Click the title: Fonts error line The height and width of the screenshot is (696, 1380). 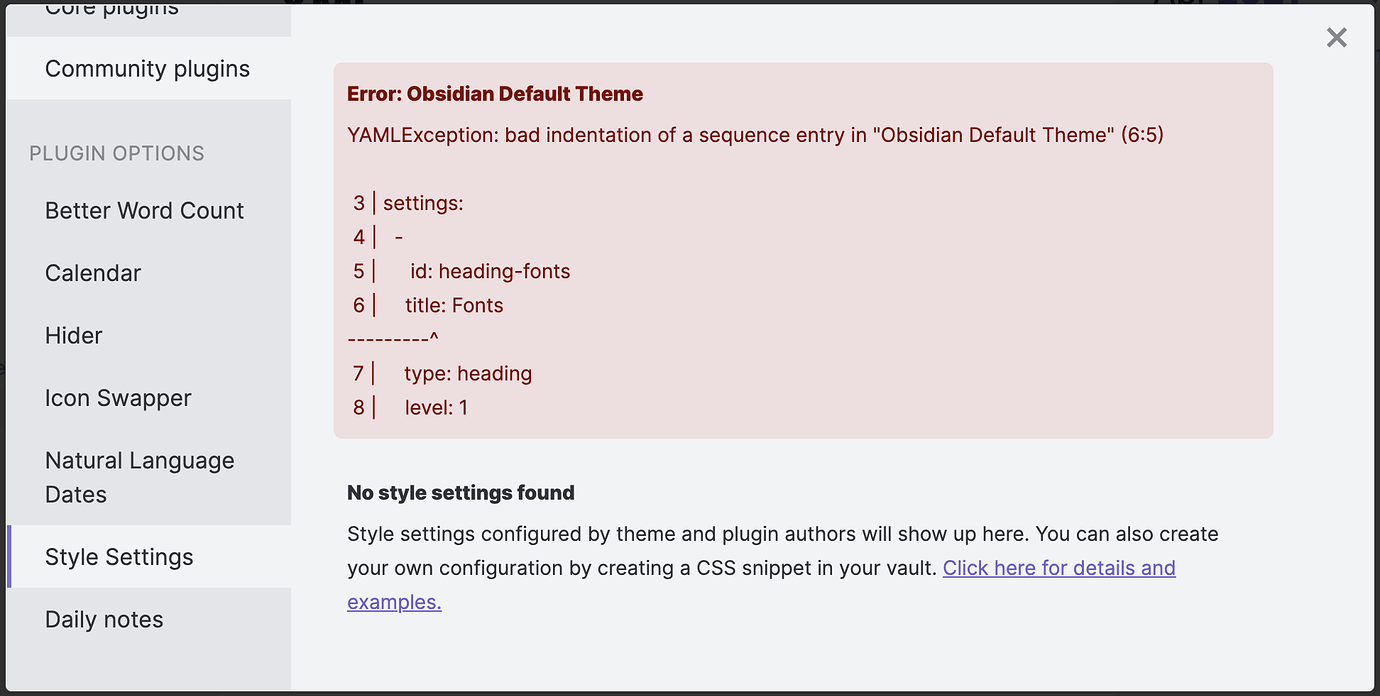click(454, 305)
